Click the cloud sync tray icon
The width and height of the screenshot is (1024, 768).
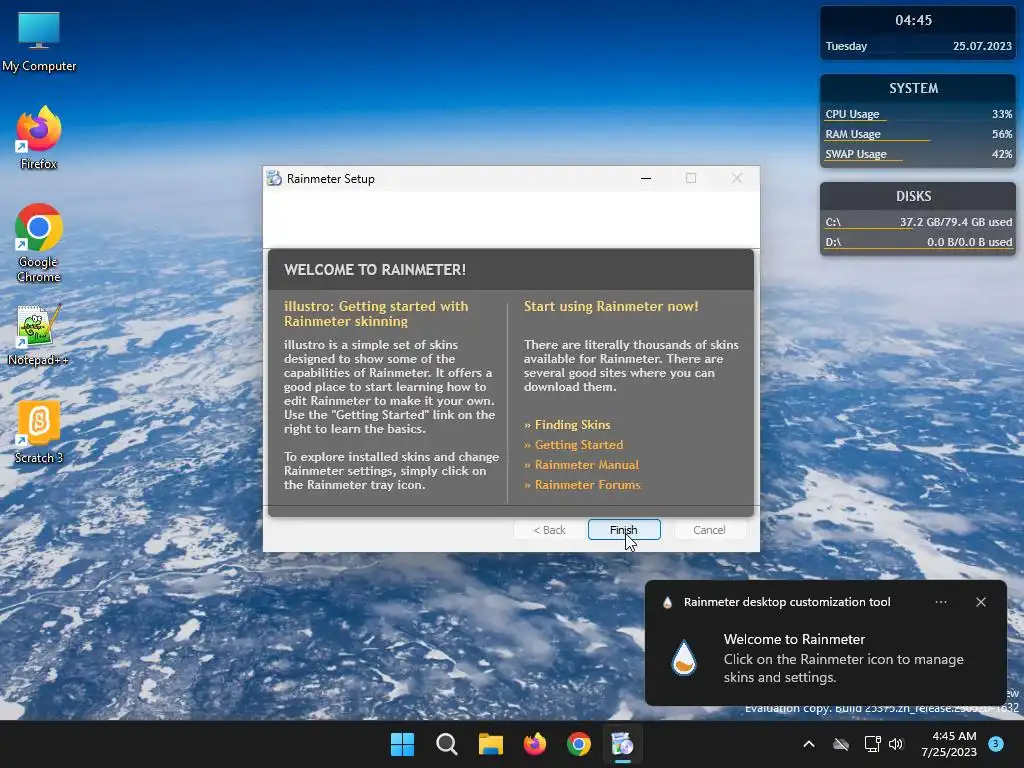point(841,744)
